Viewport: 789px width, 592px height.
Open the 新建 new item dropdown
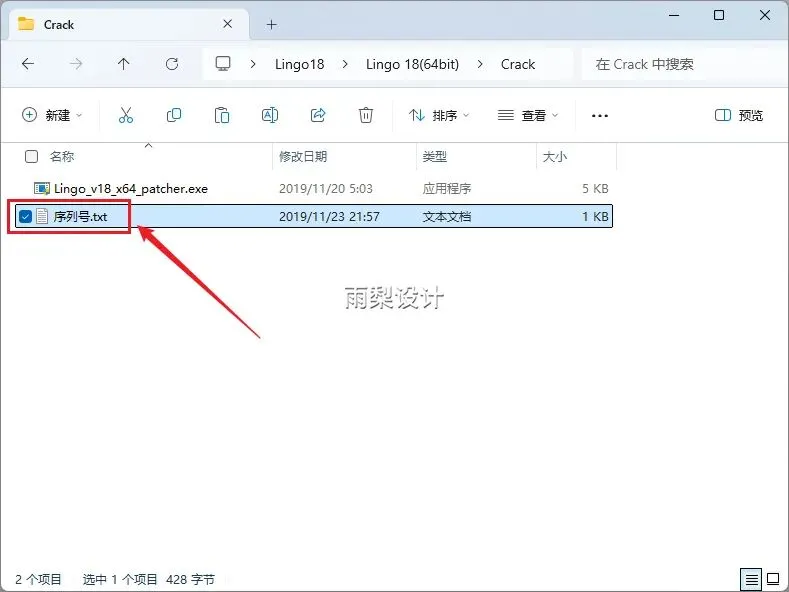(x=52, y=115)
